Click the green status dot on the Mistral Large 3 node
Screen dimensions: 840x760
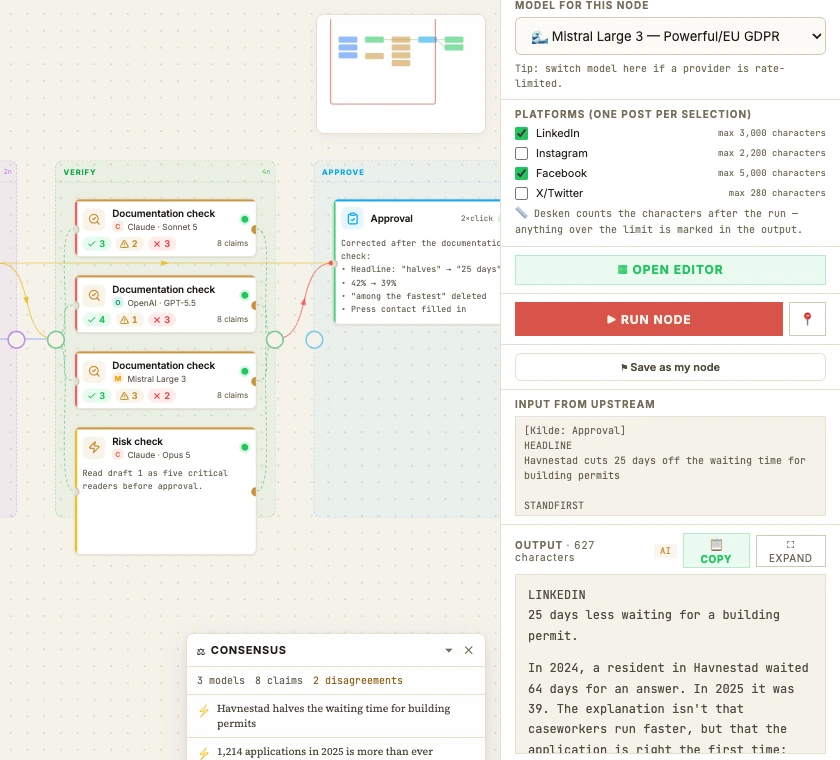[x=245, y=371]
